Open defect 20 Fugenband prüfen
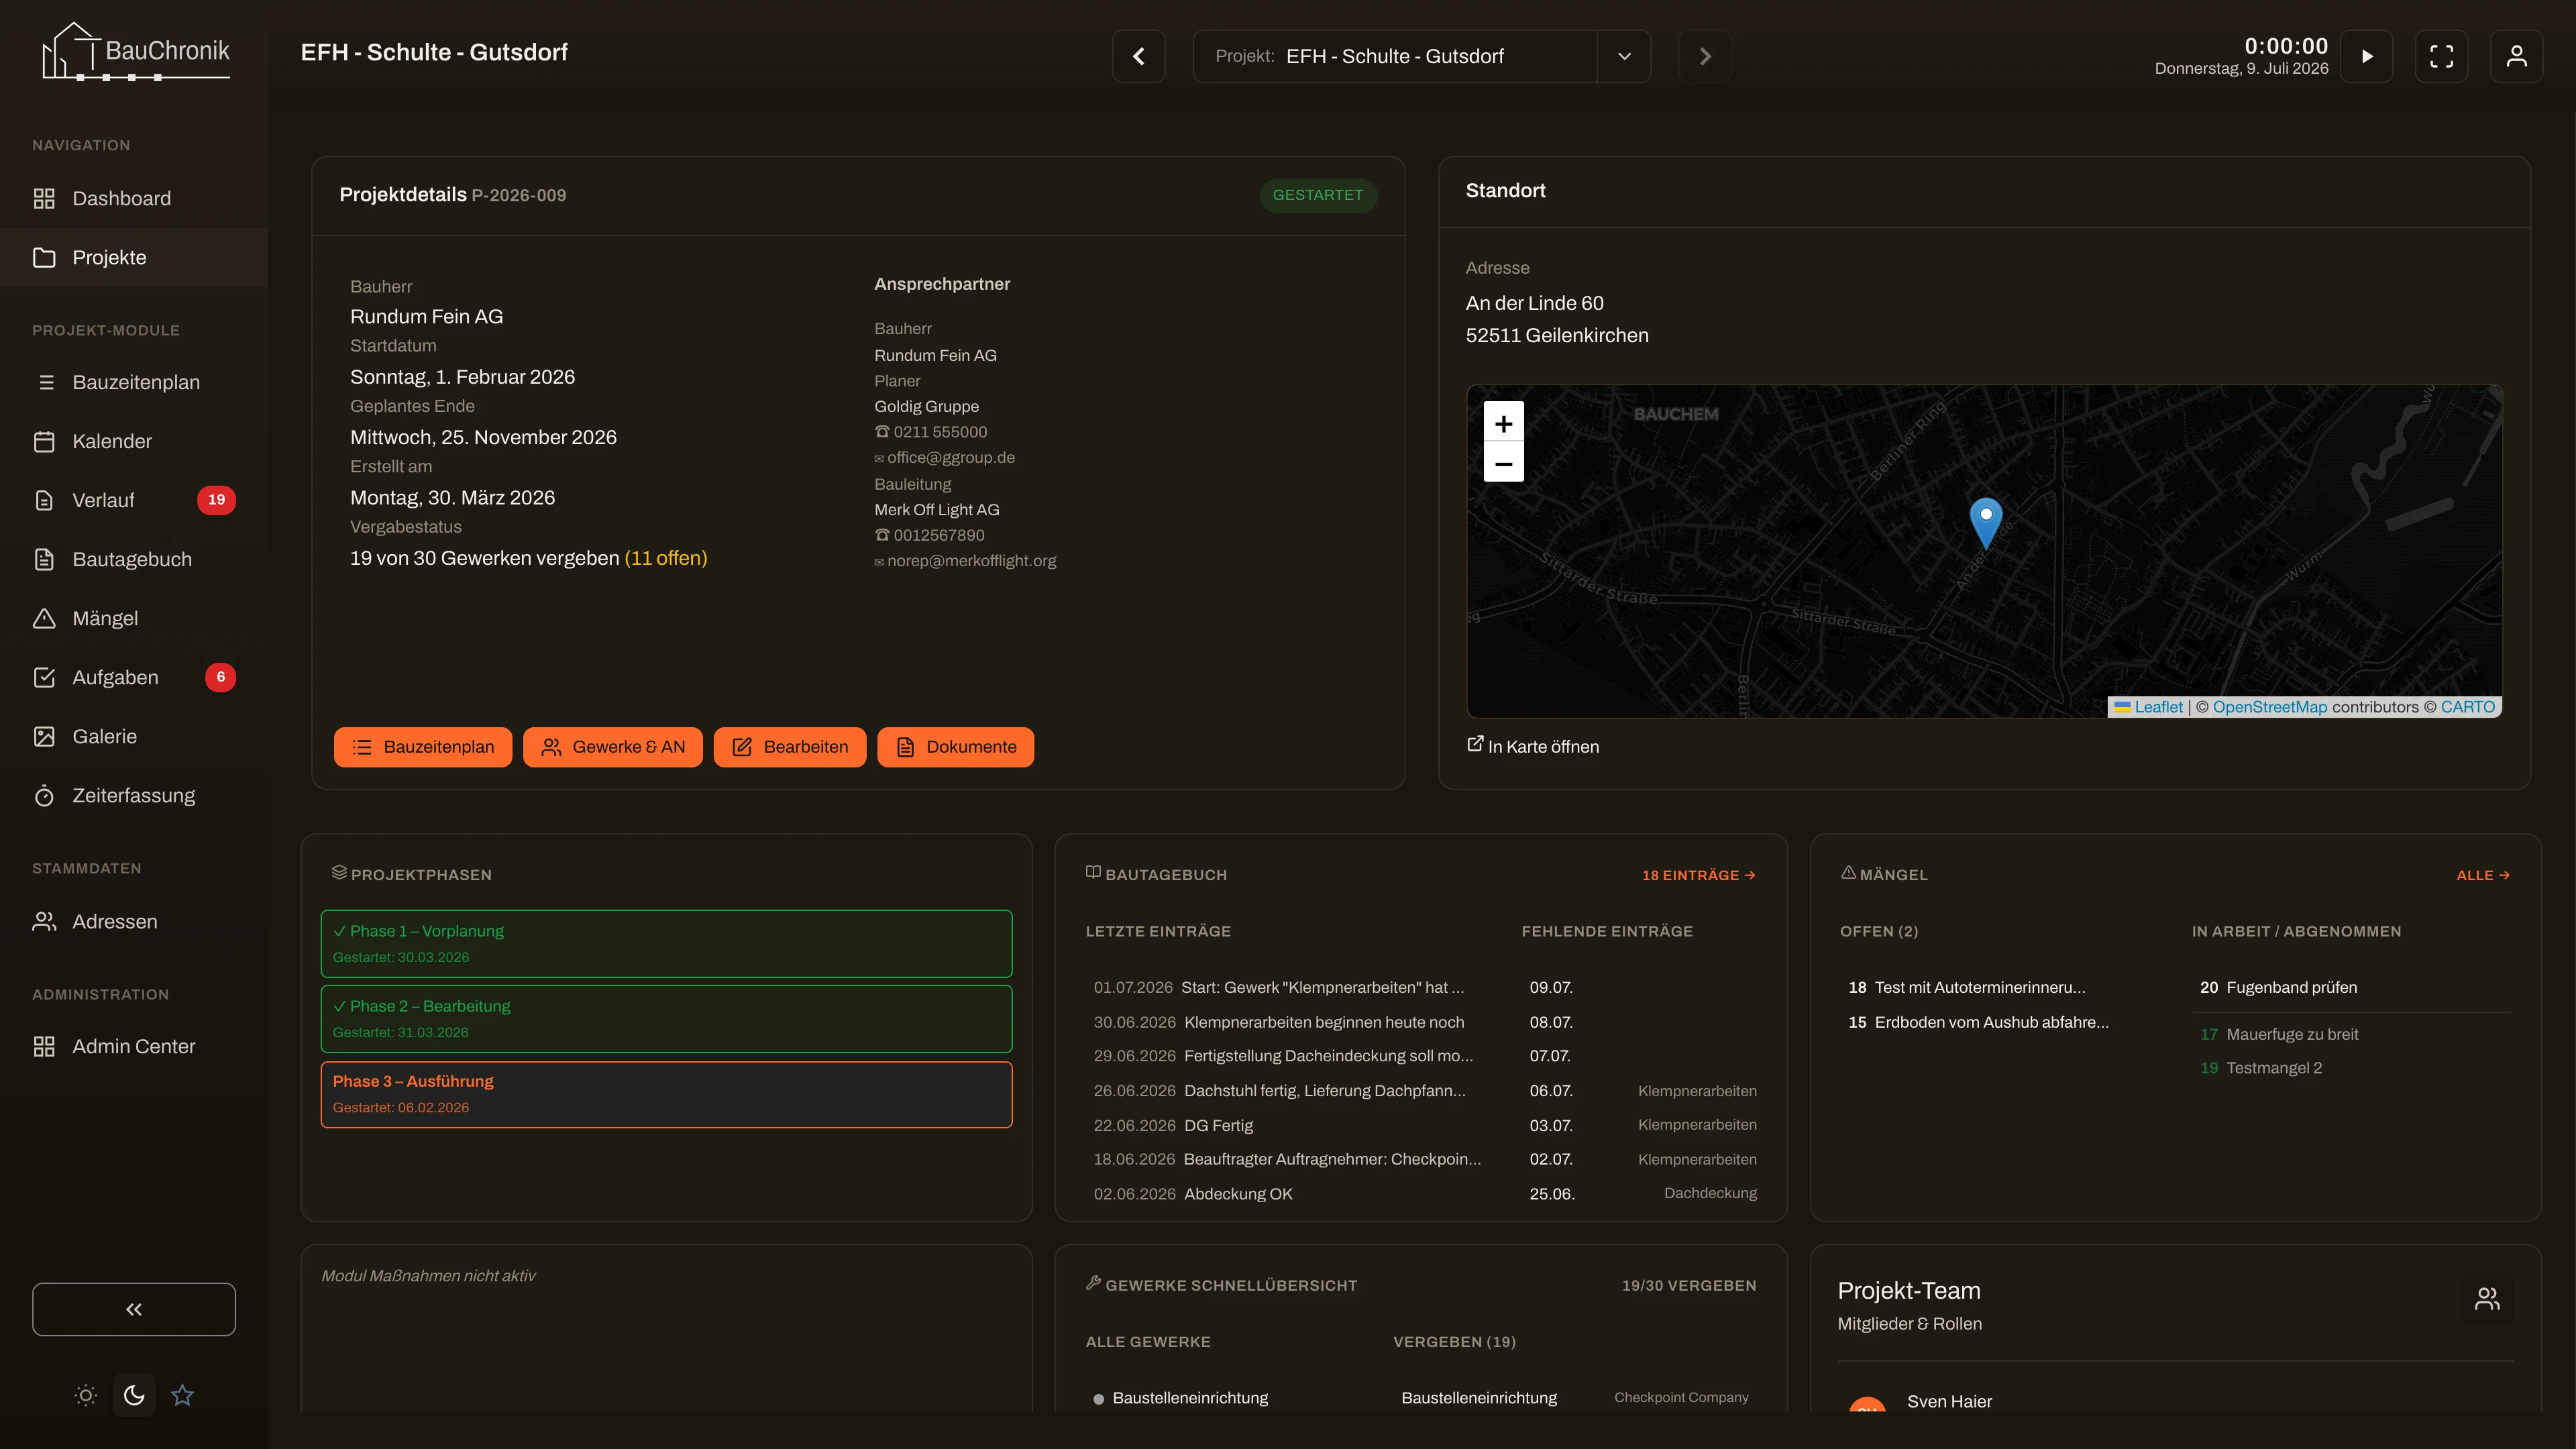The width and height of the screenshot is (2576, 1449). click(x=2278, y=987)
